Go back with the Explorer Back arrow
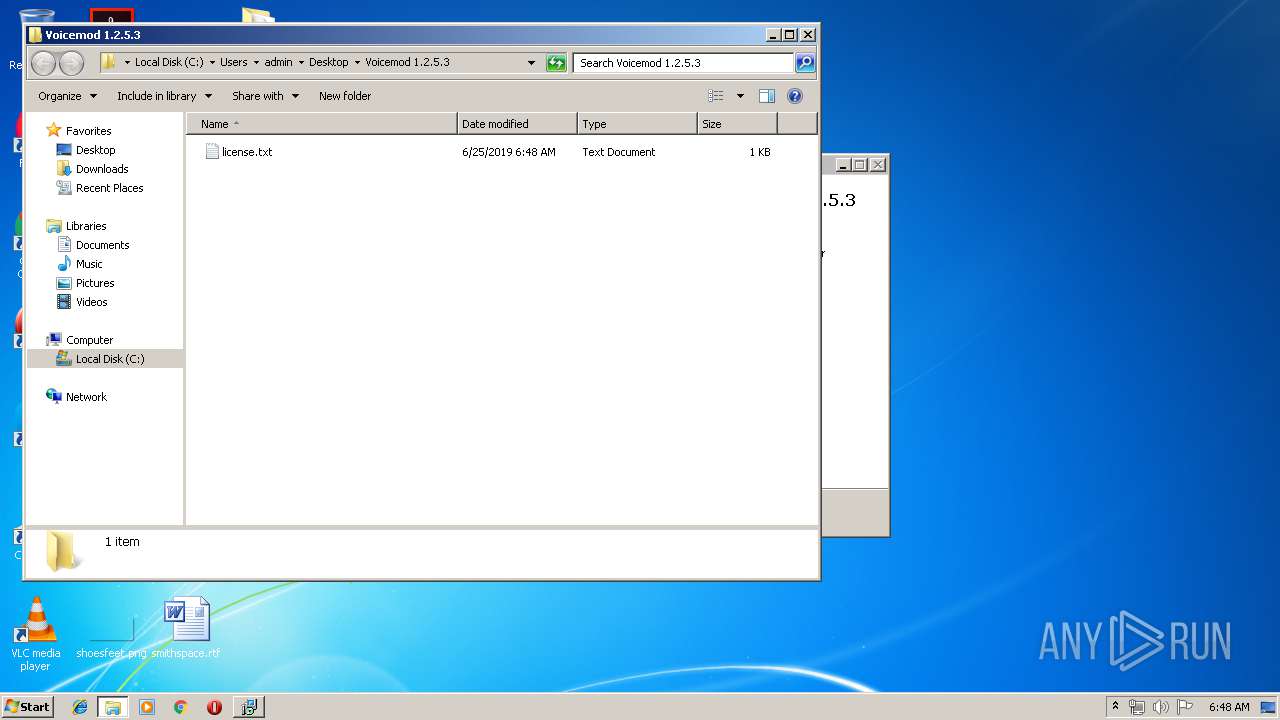This screenshot has width=1280, height=720. (x=43, y=63)
